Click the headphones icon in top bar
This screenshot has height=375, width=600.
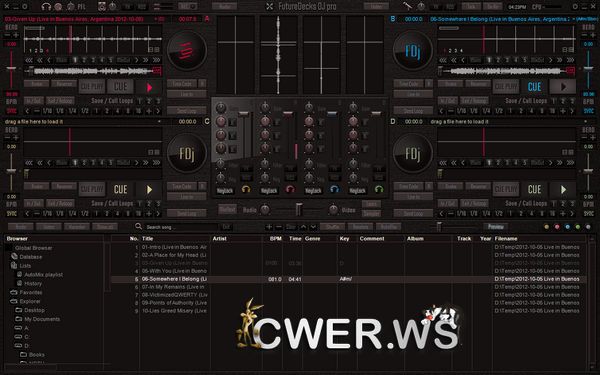point(46,7)
